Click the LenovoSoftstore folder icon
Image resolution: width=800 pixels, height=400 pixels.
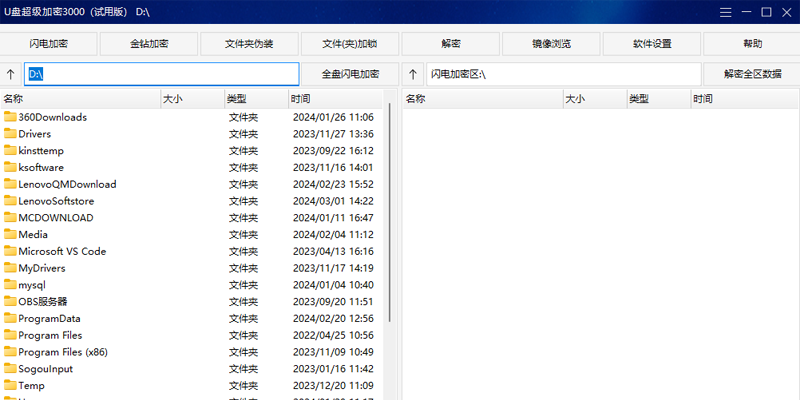tap(10, 201)
